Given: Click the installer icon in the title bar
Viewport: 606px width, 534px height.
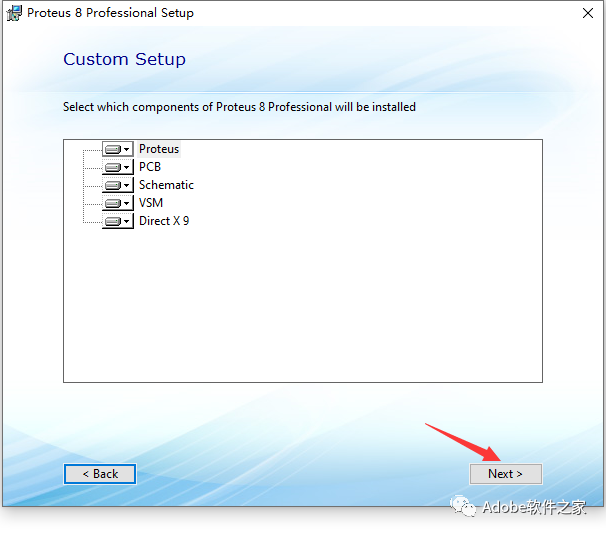Looking at the screenshot, I should (x=14, y=13).
